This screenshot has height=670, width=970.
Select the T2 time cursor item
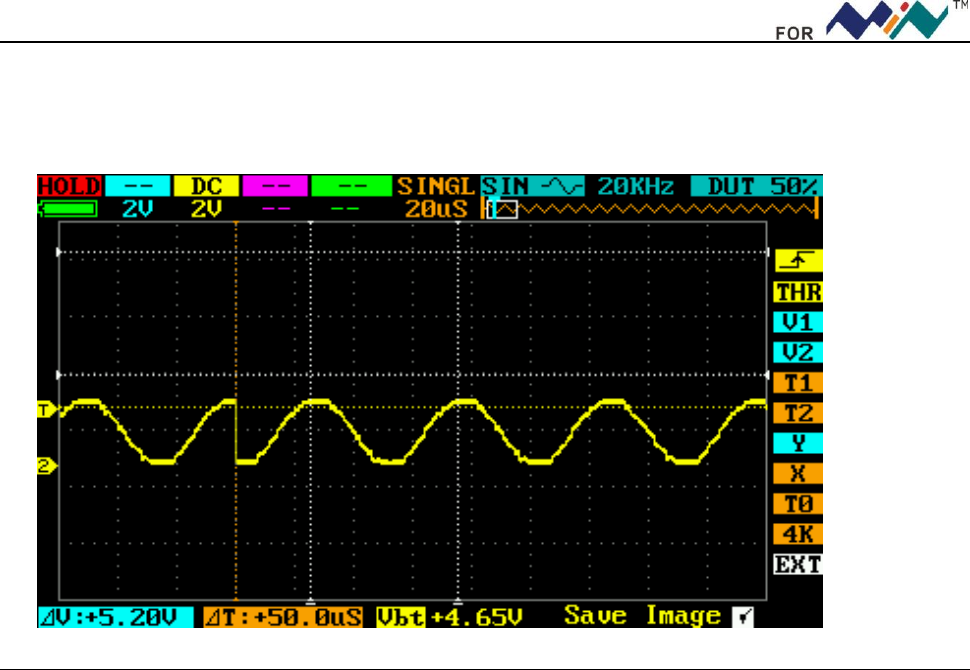[798, 413]
